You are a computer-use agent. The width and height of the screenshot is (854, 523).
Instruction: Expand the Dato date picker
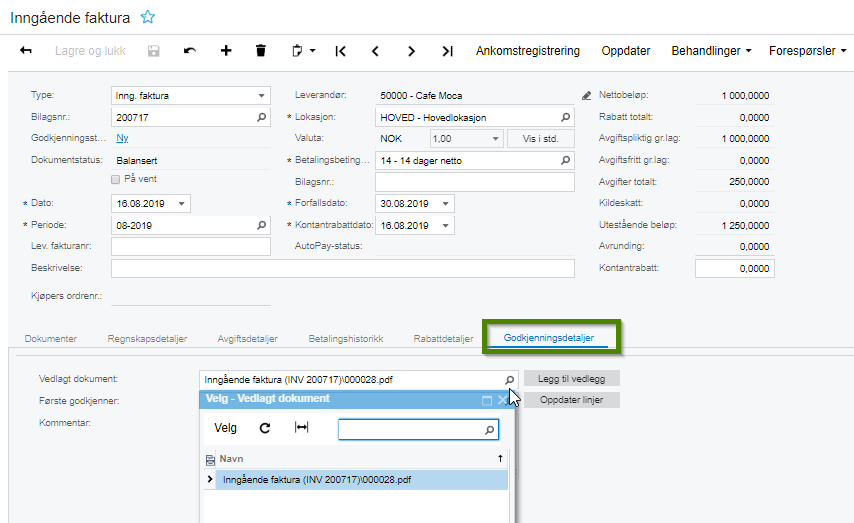(182, 204)
